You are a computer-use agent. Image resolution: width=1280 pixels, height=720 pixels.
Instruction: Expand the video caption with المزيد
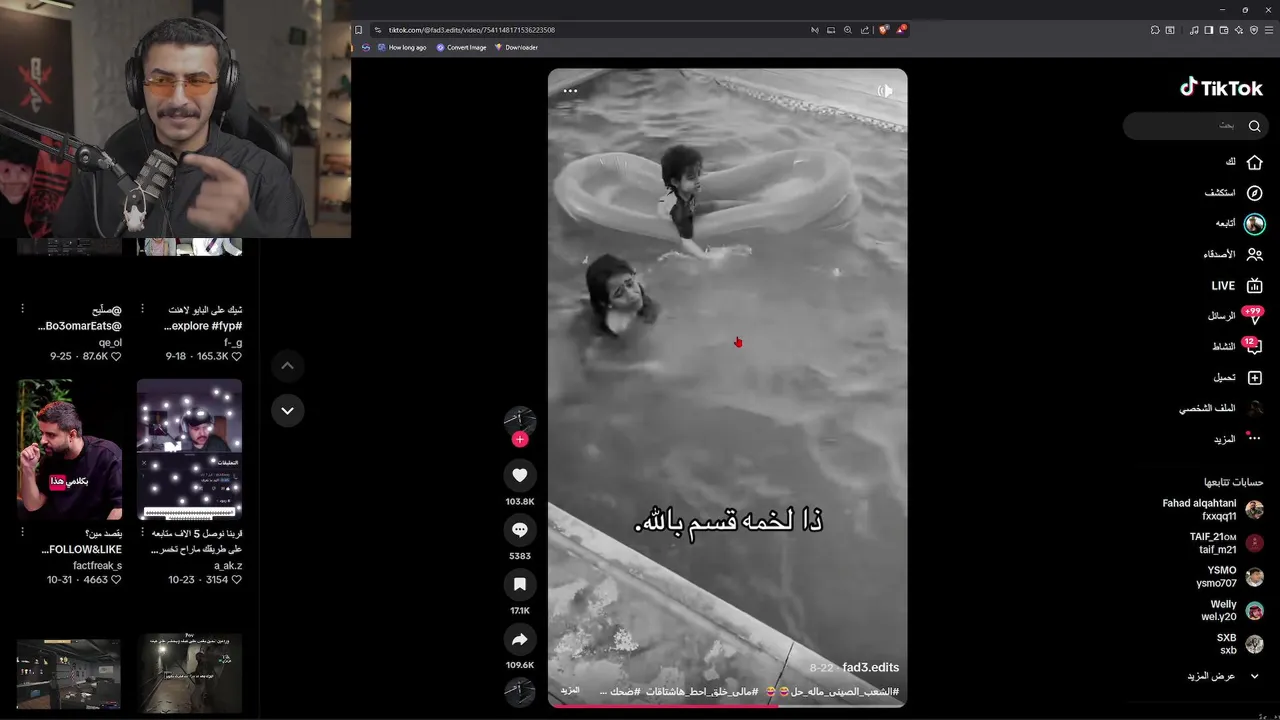point(570,691)
